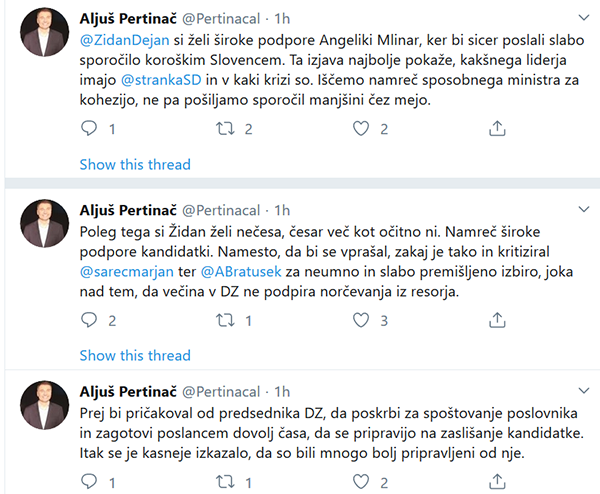Viewport: 600px width, 494px height.
Task: Like the second tweet with 3 likes
Action: [365, 321]
